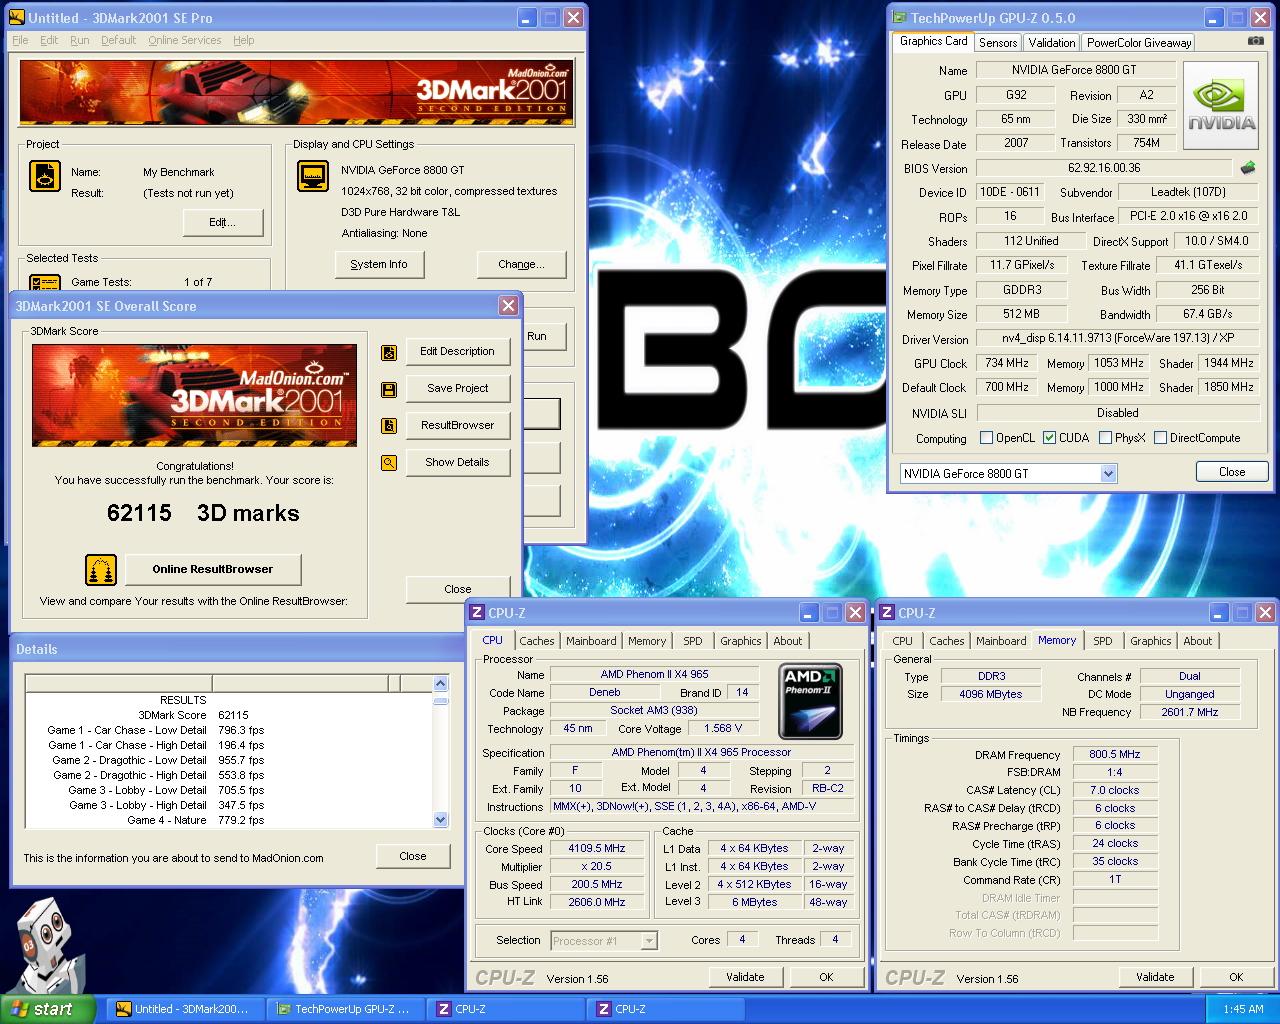Click the Edit Description button
Screen dimensions: 1280x1024
(x=457, y=352)
